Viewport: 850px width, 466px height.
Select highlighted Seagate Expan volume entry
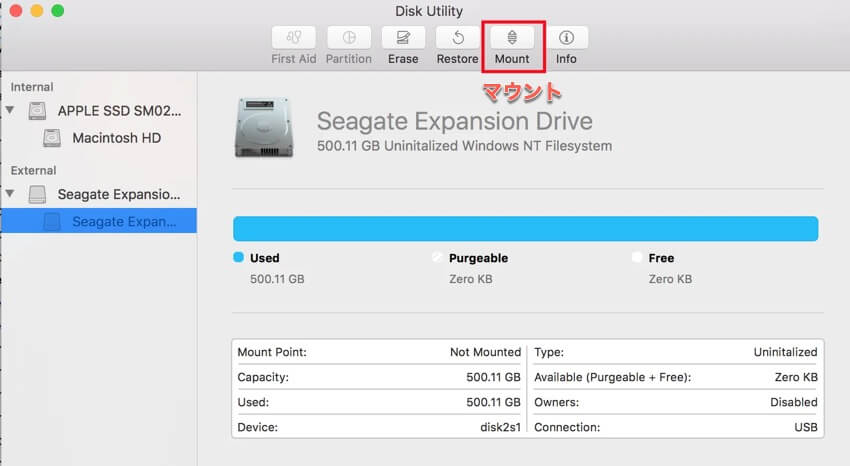[x=125, y=222]
